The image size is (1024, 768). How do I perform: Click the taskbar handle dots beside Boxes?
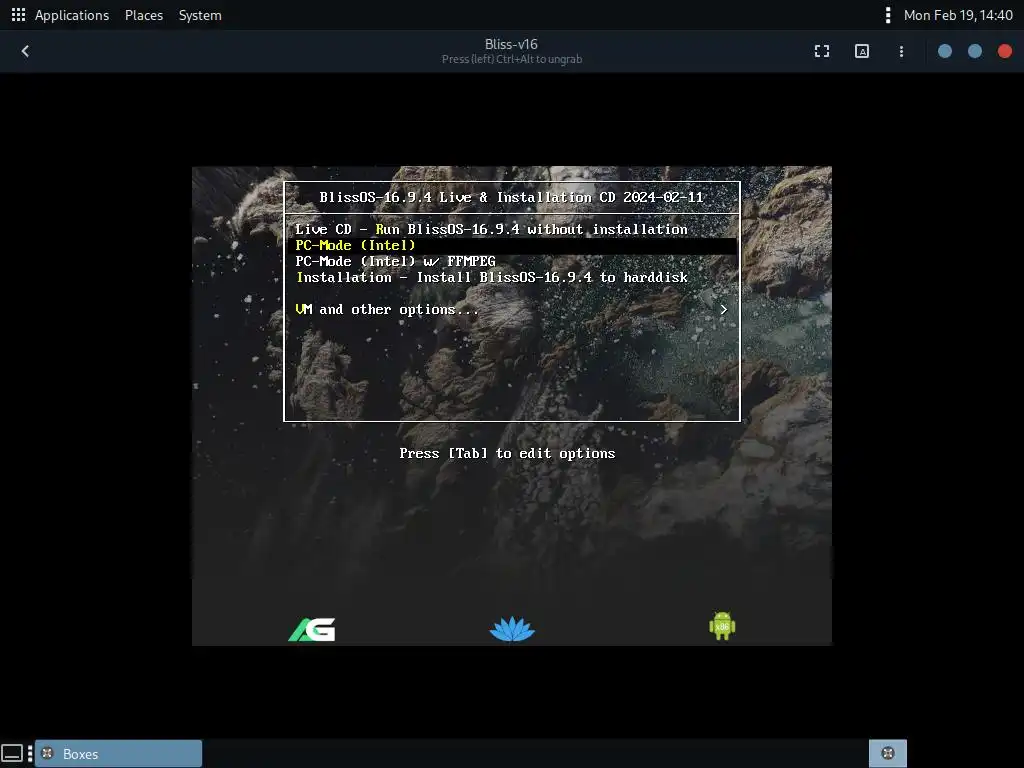tap(30, 754)
